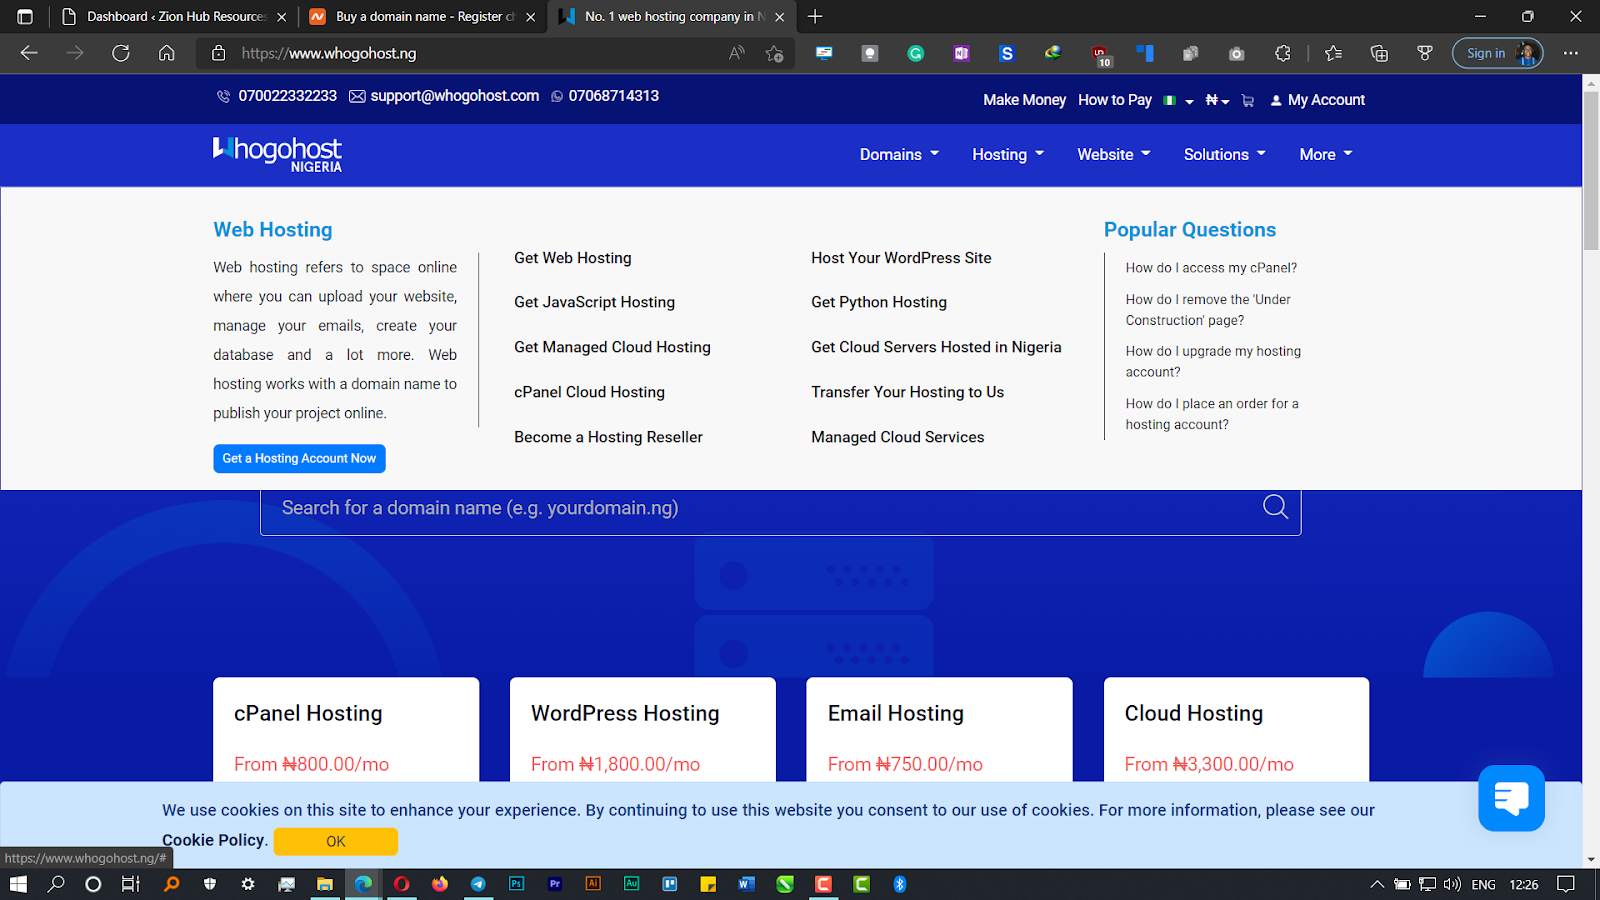Select cPanel Cloud Hosting menu item

pyautogui.click(x=589, y=392)
